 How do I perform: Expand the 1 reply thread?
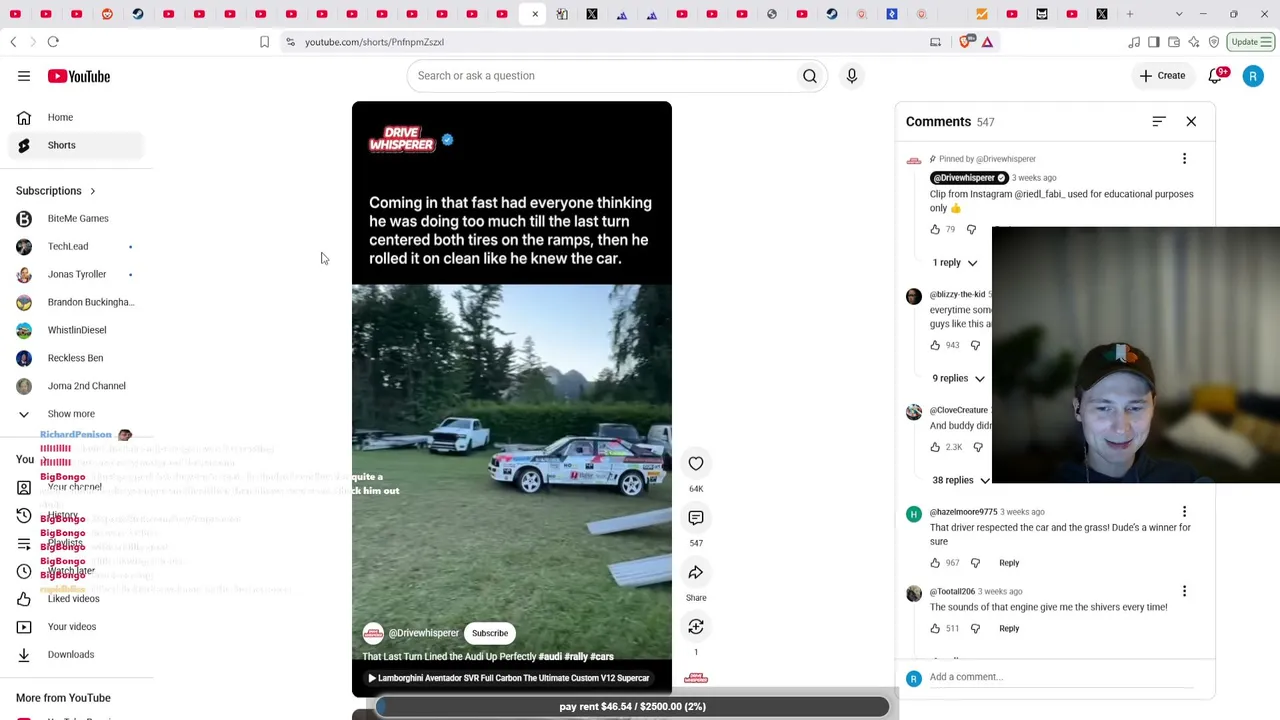(955, 263)
